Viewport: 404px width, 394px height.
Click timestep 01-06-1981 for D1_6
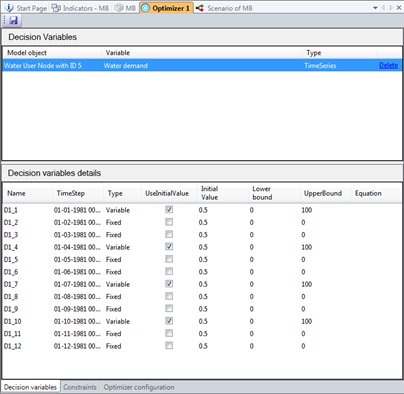77,272
